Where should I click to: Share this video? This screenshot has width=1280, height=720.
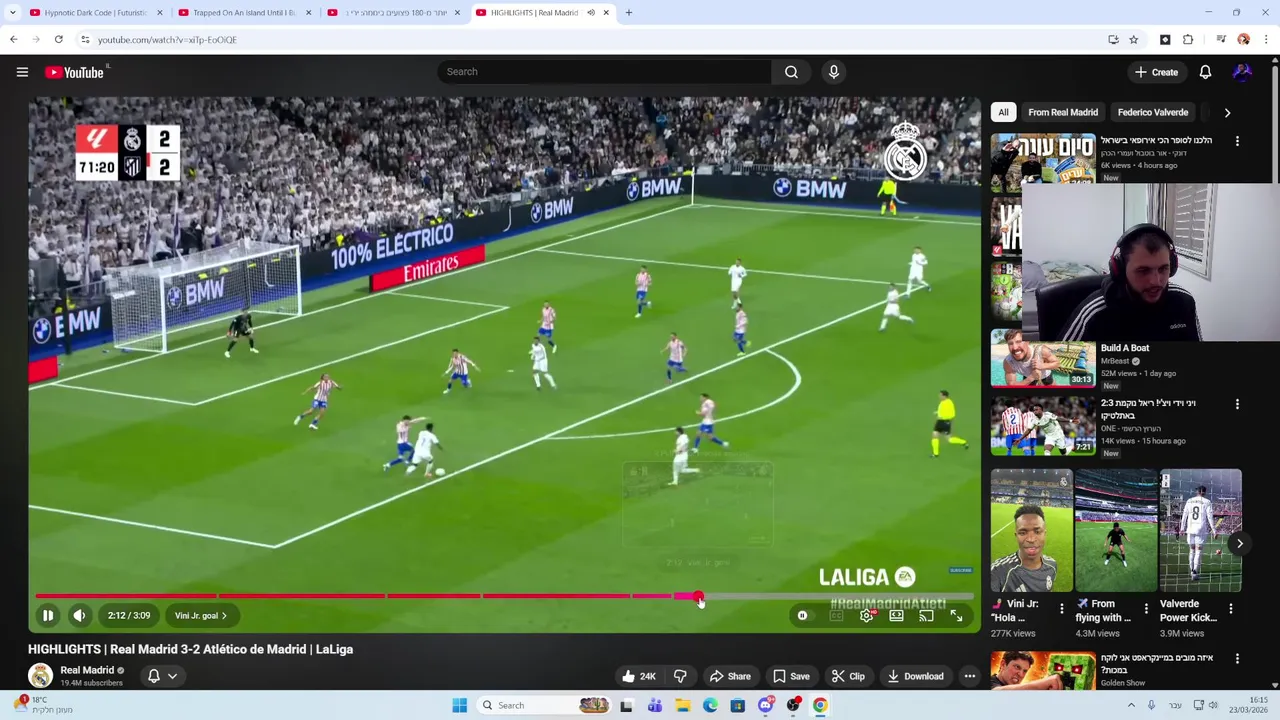click(x=729, y=676)
